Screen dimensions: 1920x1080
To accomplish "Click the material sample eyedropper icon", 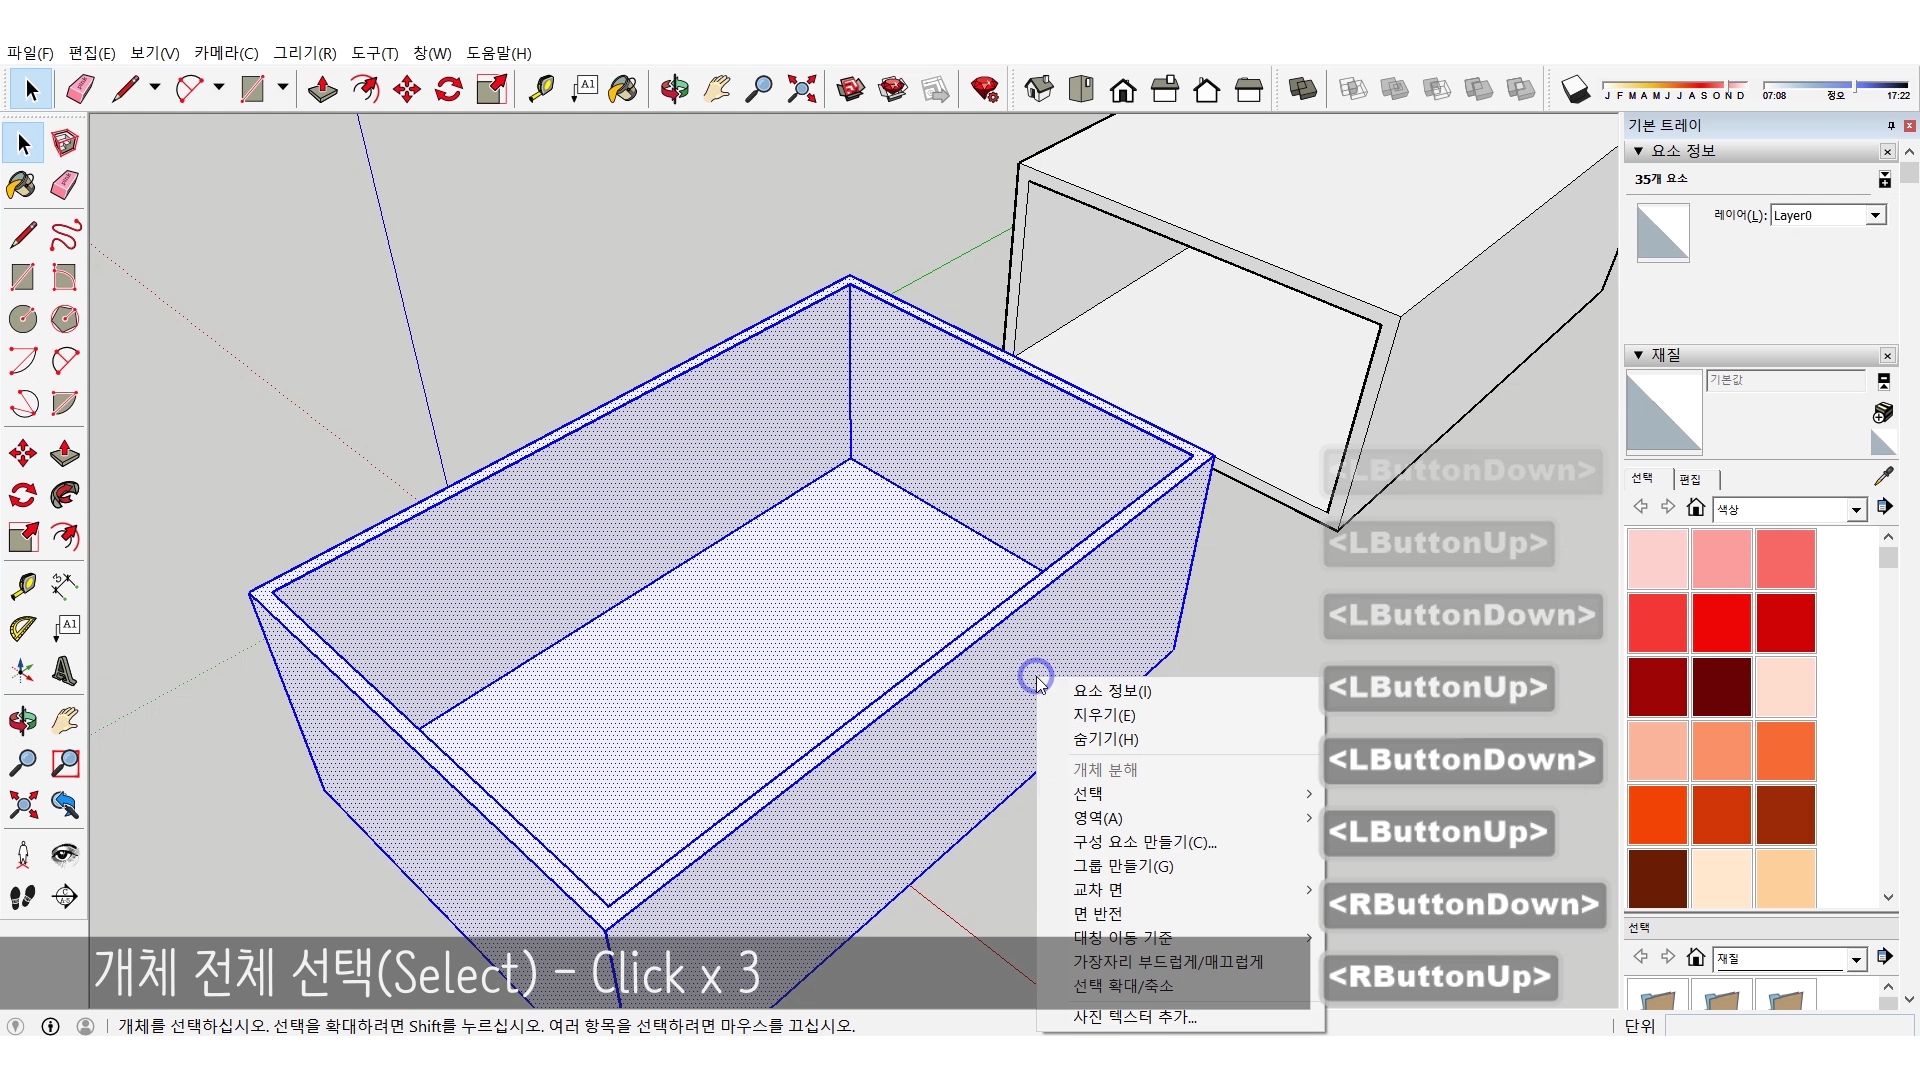I will pyautogui.click(x=1883, y=476).
